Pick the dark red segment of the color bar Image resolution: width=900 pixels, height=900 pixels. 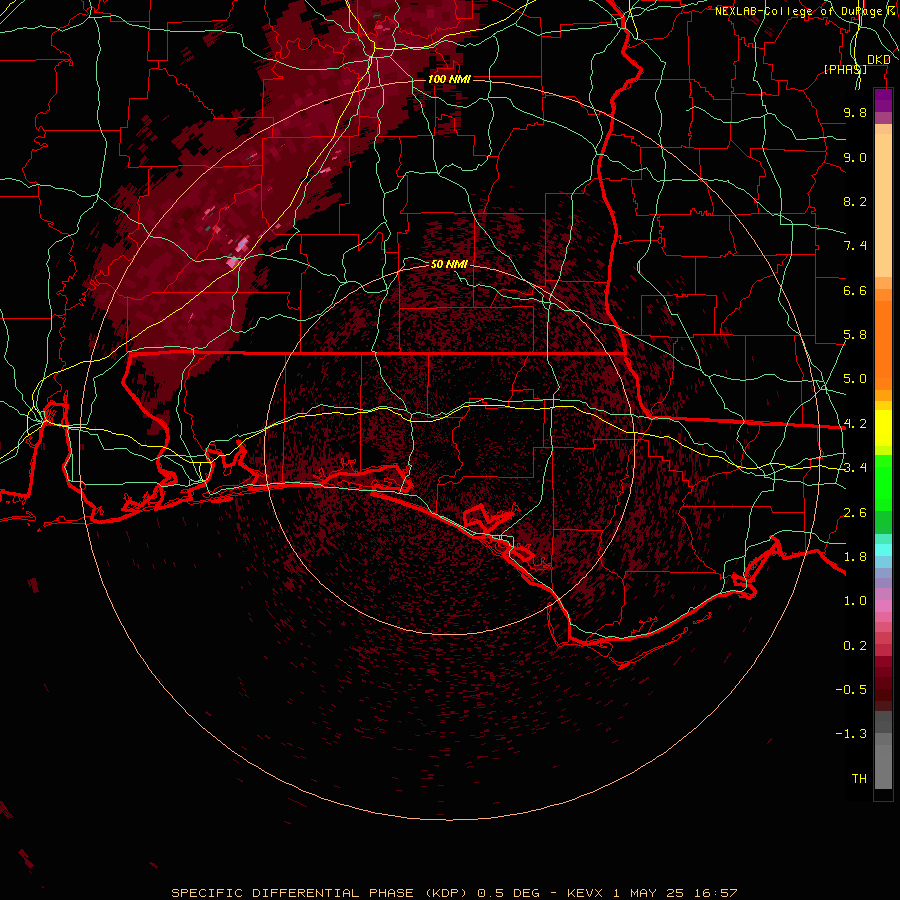883,683
